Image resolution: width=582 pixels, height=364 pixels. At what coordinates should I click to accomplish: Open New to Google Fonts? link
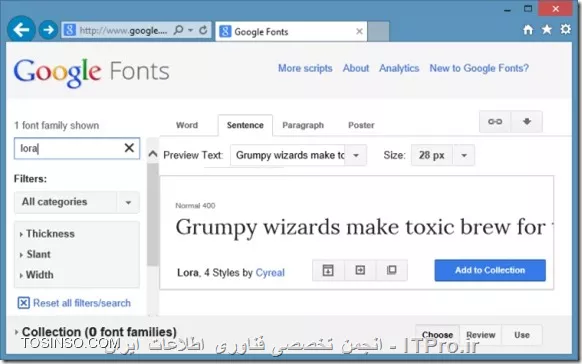click(479, 68)
